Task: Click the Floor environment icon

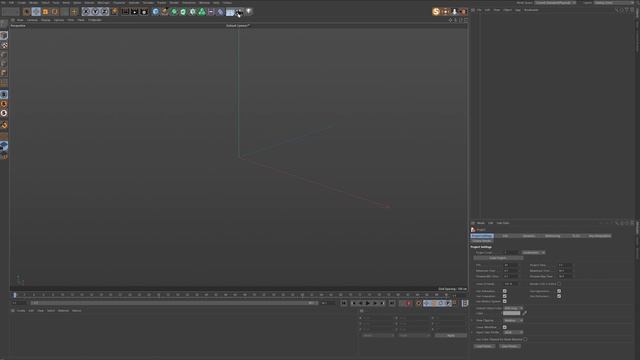Action: [230, 12]
